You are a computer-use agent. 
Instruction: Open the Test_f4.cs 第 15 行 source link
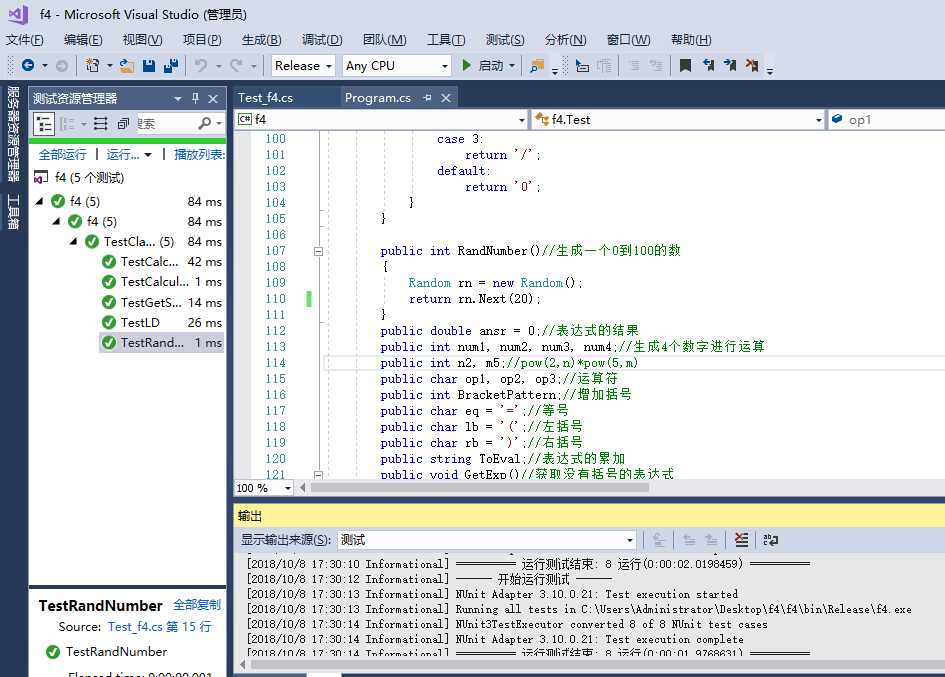[x=160, y=627]
